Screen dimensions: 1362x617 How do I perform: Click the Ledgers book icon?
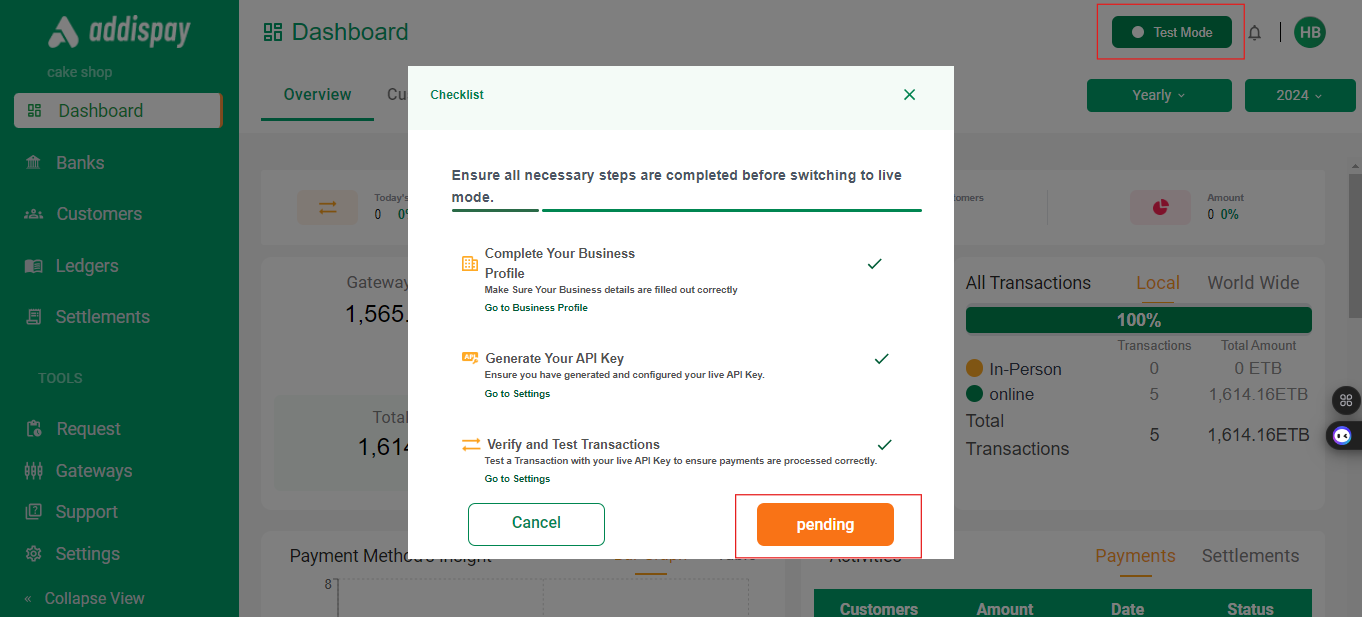(x=34, y=266)
